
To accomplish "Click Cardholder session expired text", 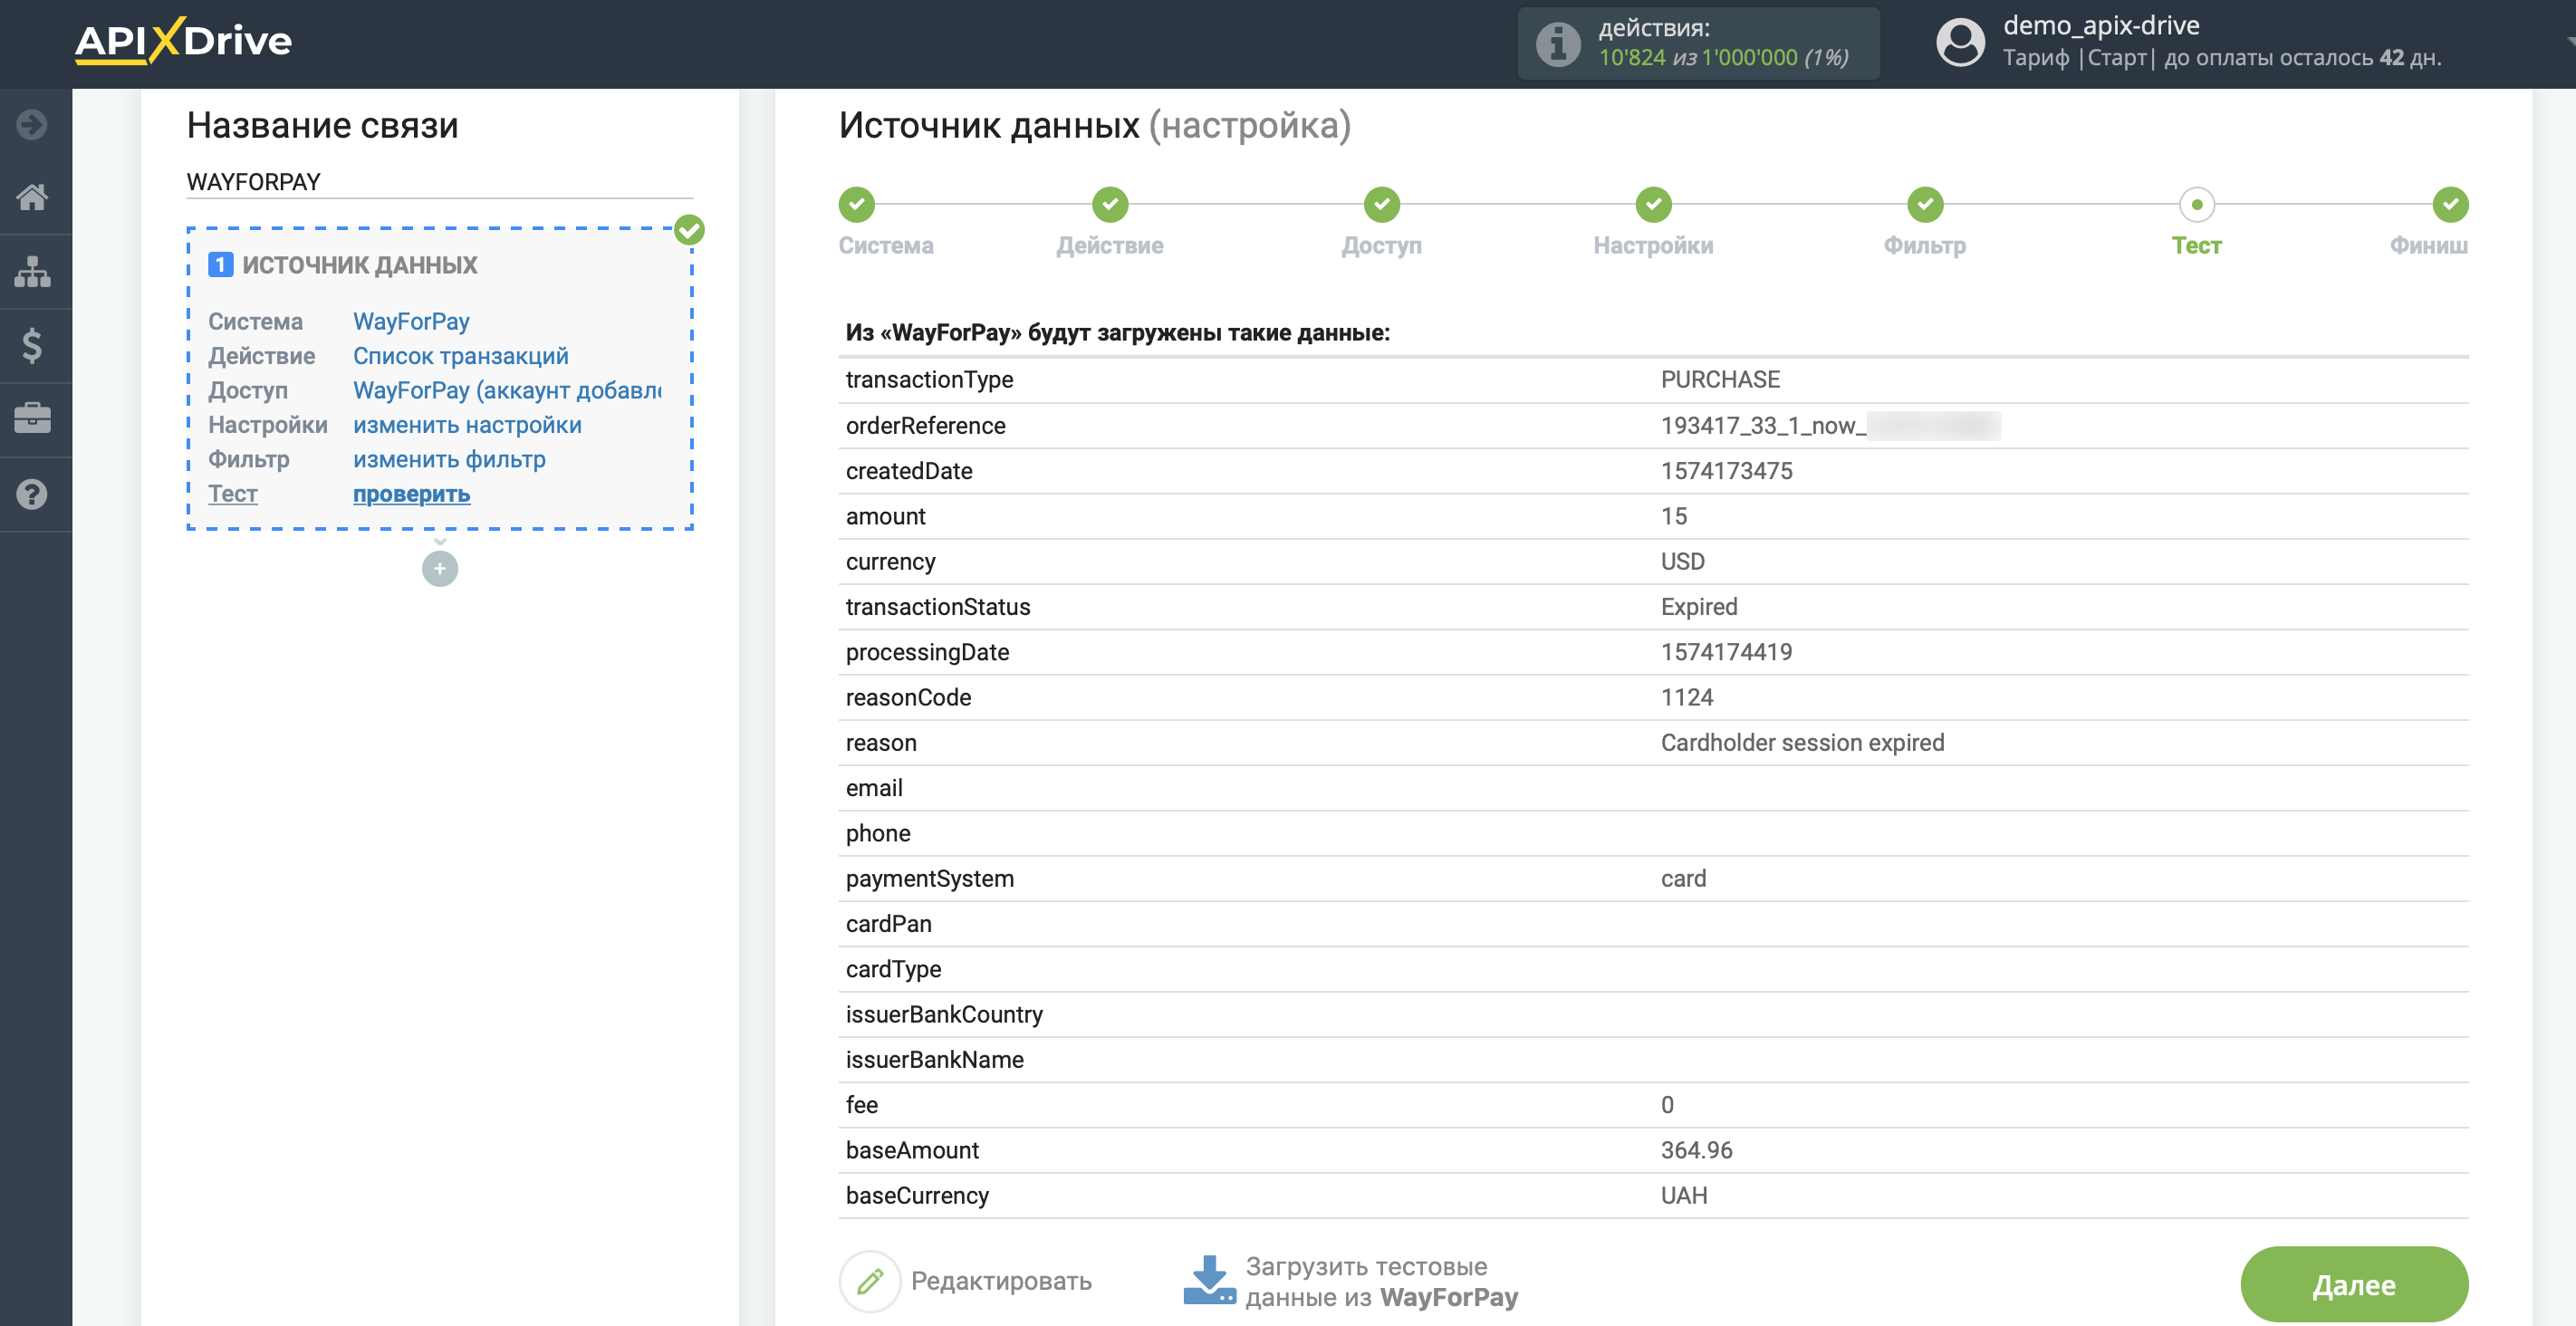I will pos(1802,743).
